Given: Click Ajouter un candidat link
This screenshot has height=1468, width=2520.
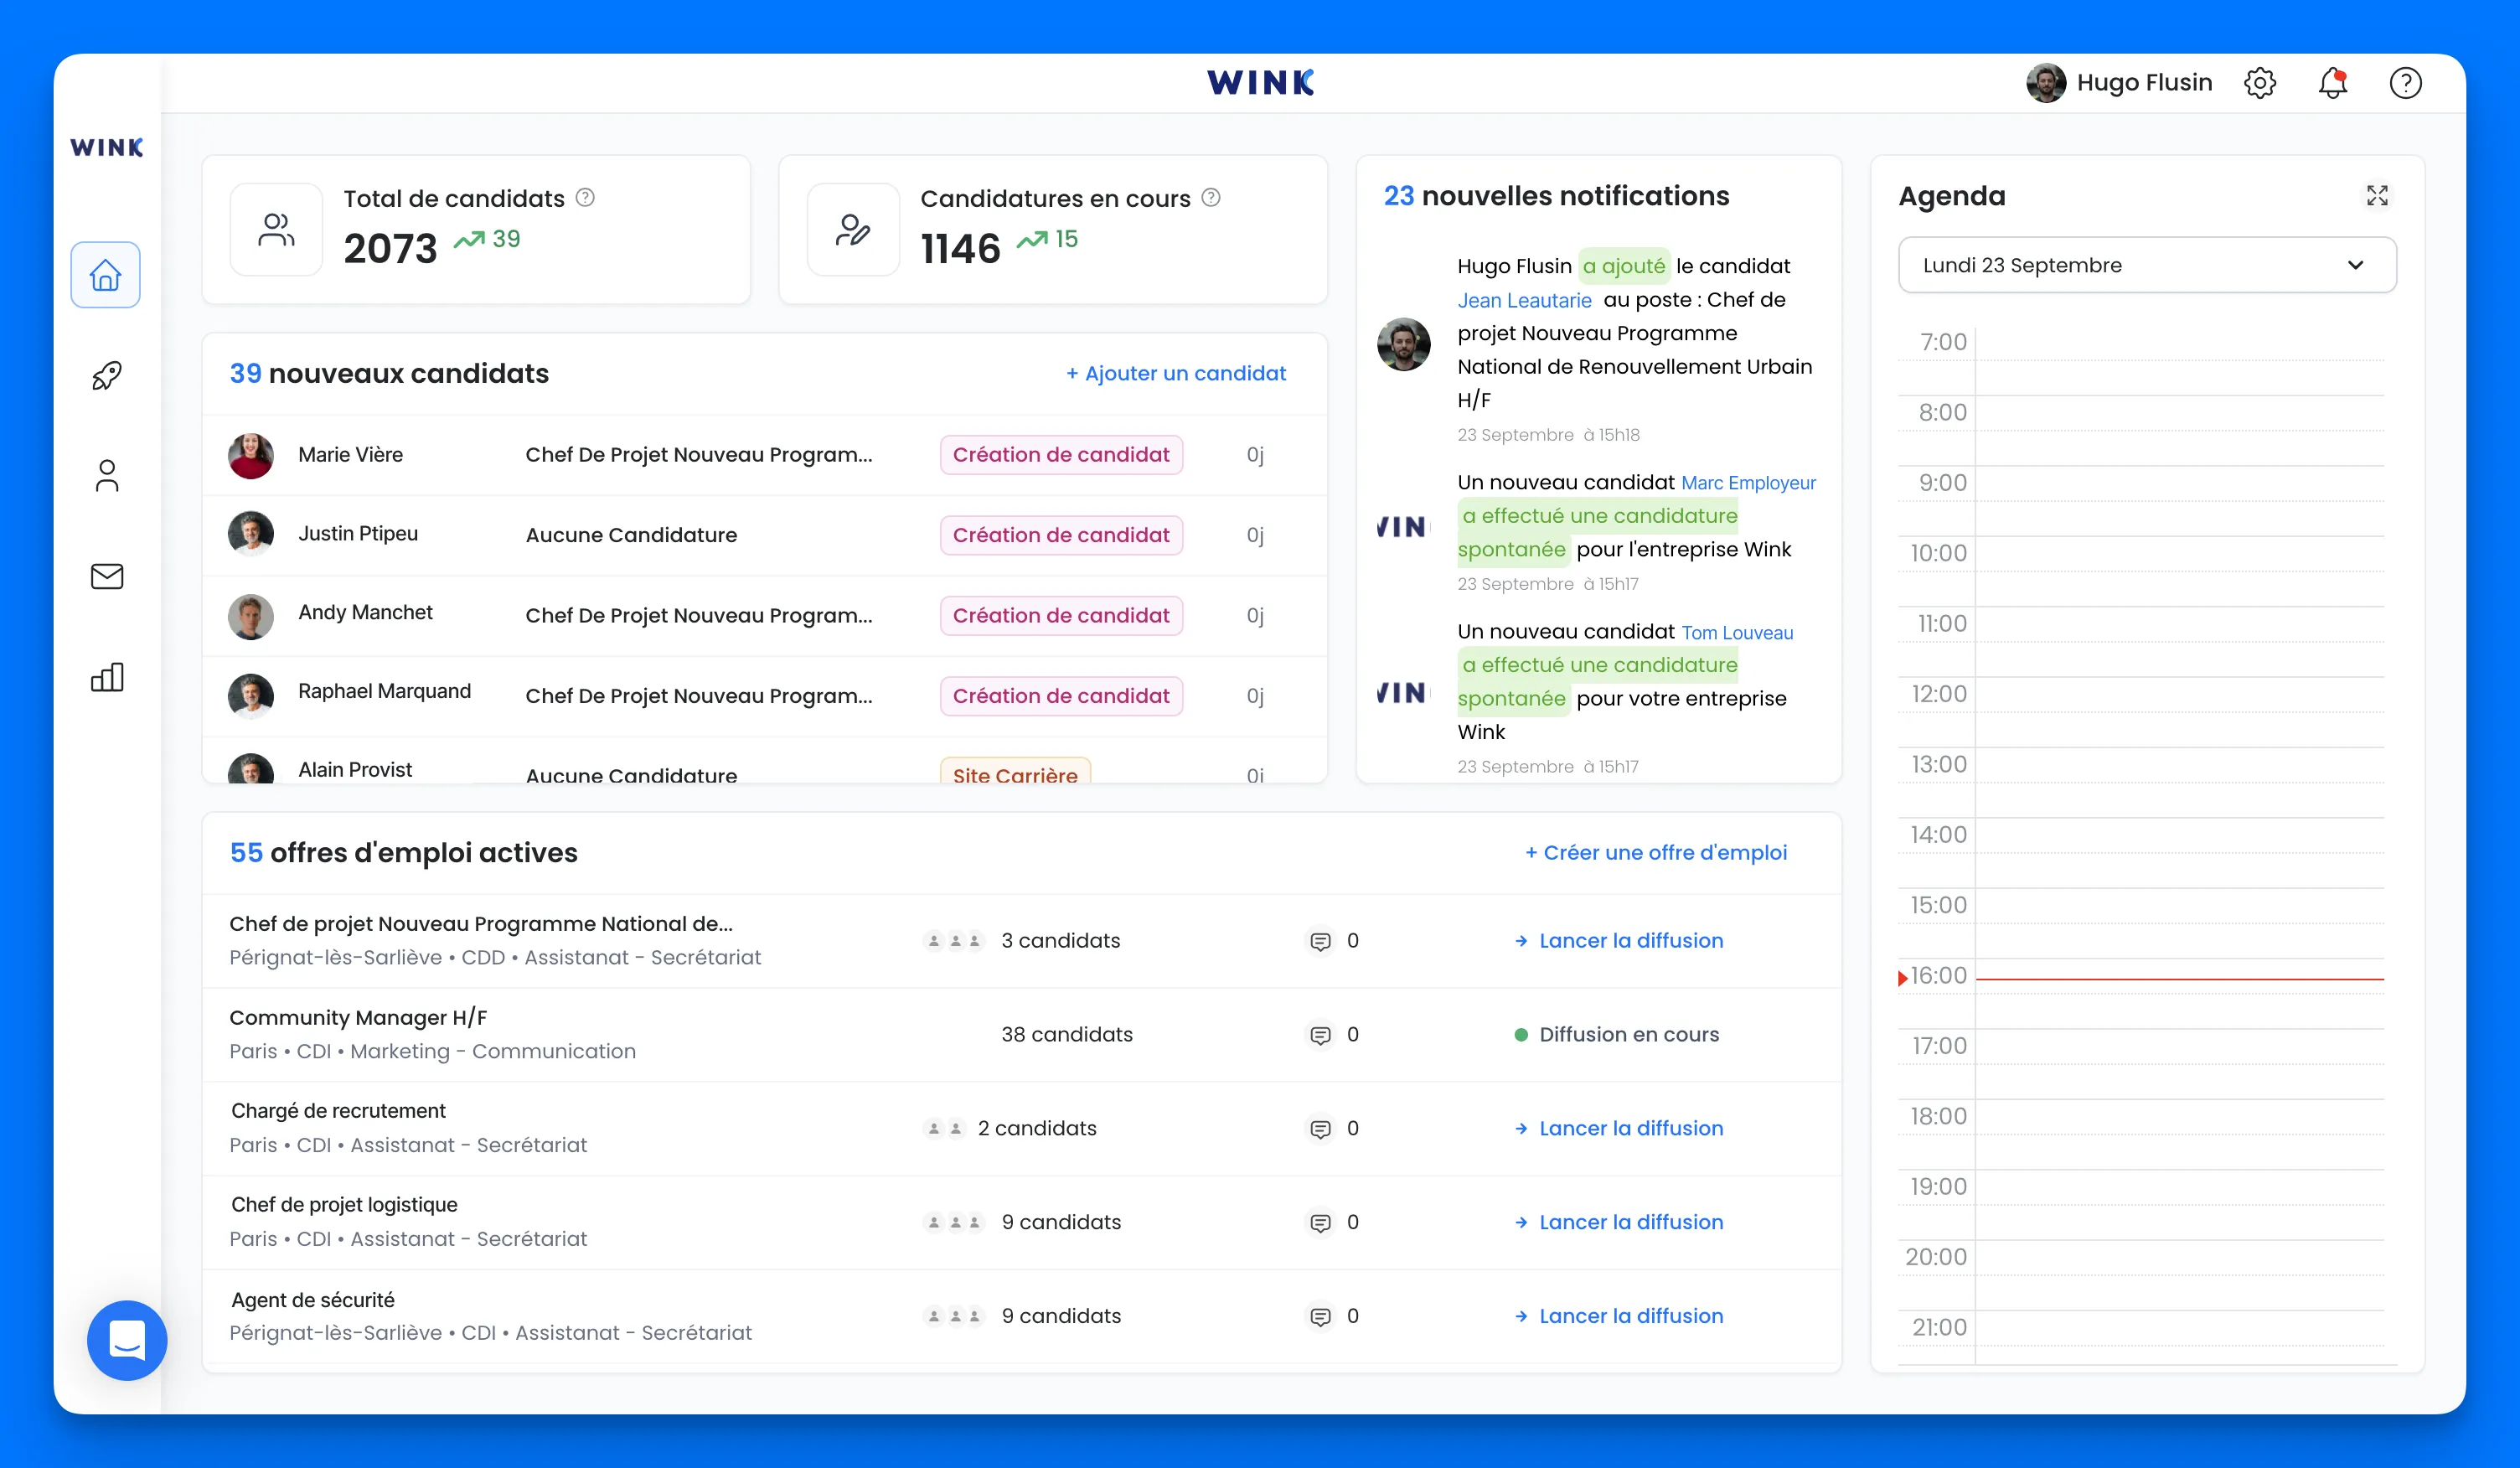Looking at the screenshot, I should tap(1176, 373).
